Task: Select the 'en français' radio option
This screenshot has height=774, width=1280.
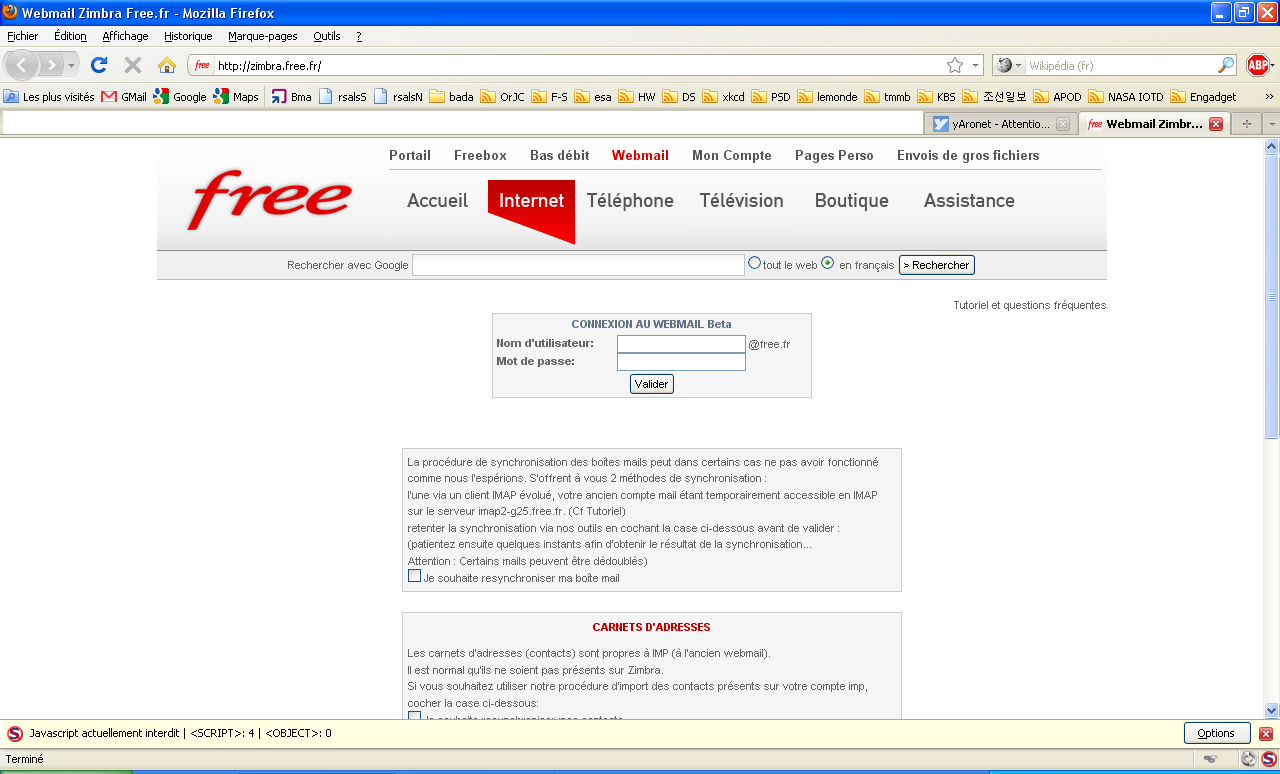Action: point(827,263)
